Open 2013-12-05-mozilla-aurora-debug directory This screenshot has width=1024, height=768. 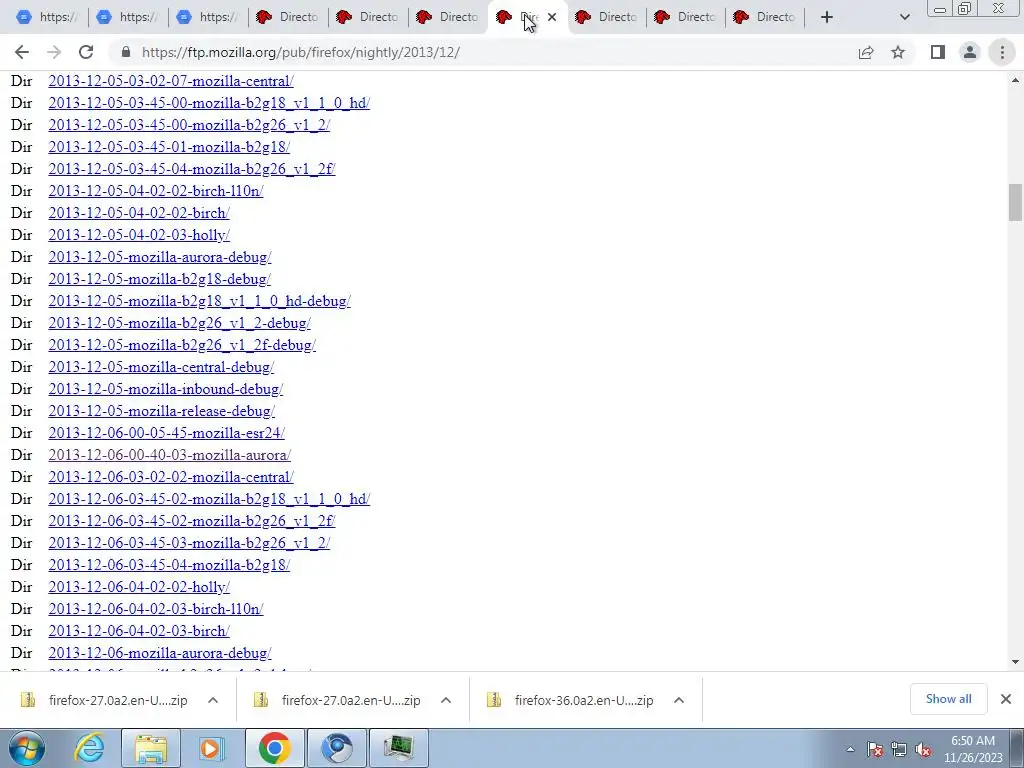click(x=160, y=257)
